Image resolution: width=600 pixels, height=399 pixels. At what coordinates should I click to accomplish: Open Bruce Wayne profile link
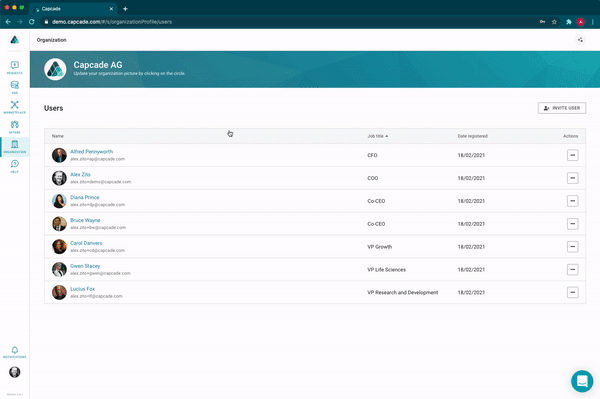(85, 220)
